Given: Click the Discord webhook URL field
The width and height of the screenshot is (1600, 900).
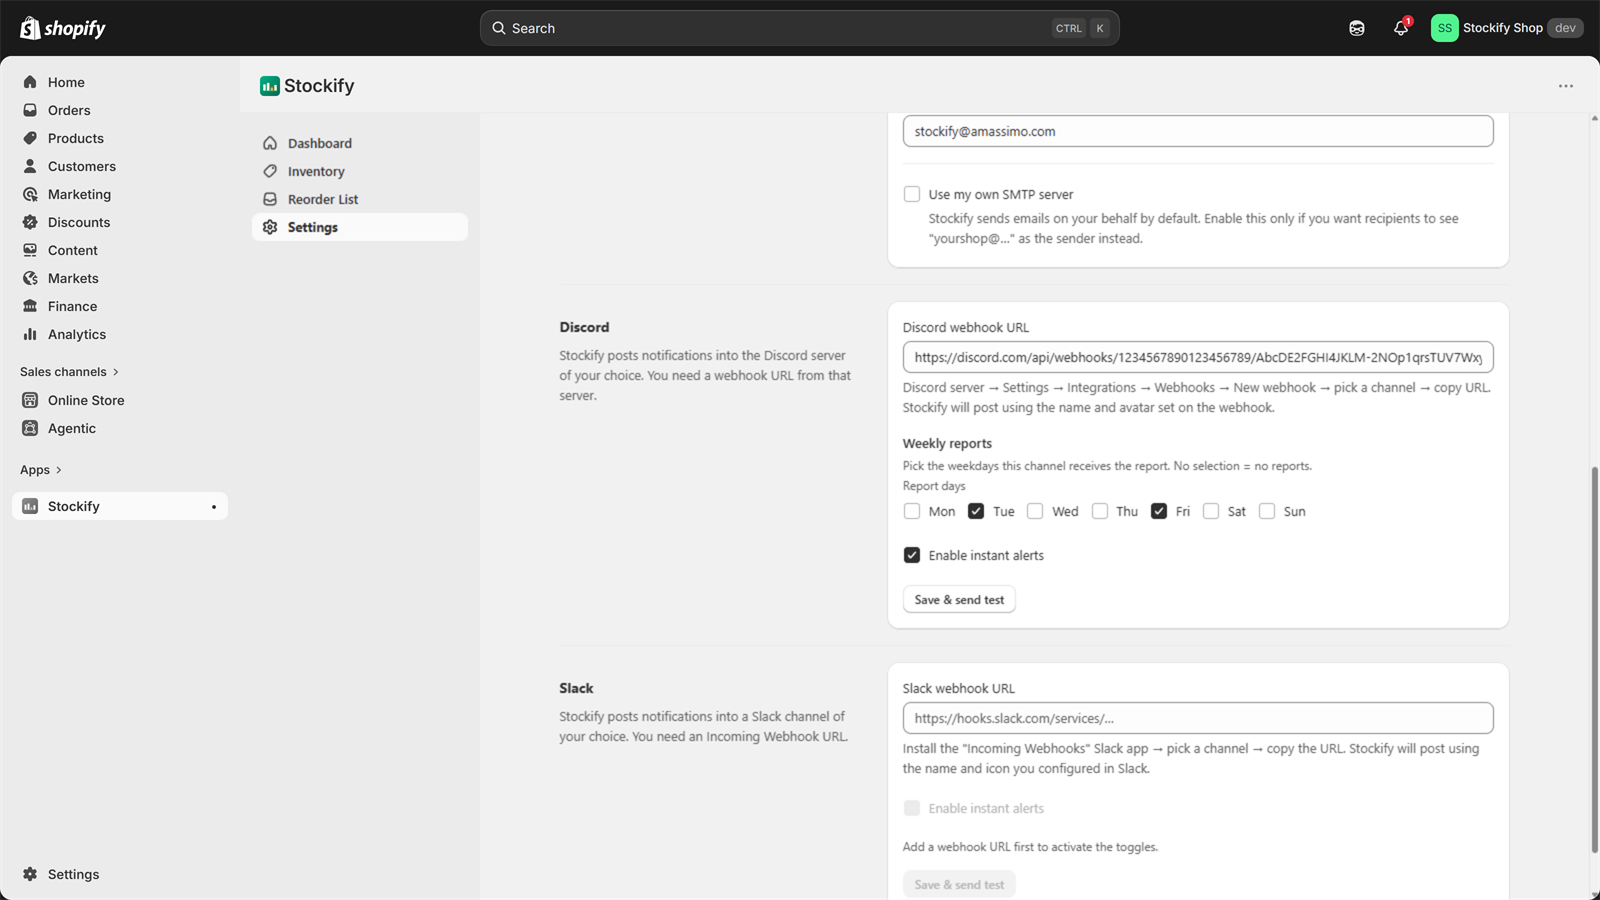Looking at the screenshot, I should pyautogui.click(x=1198, y=357).
